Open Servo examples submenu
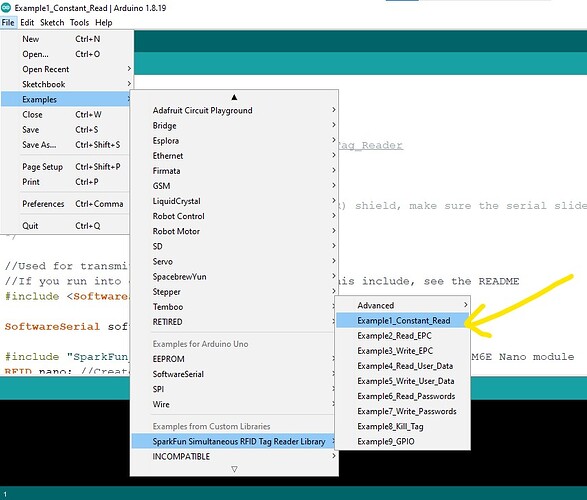The height and width of the screenshot is (500, 587). pyautogui.click(x=234, y=261)
